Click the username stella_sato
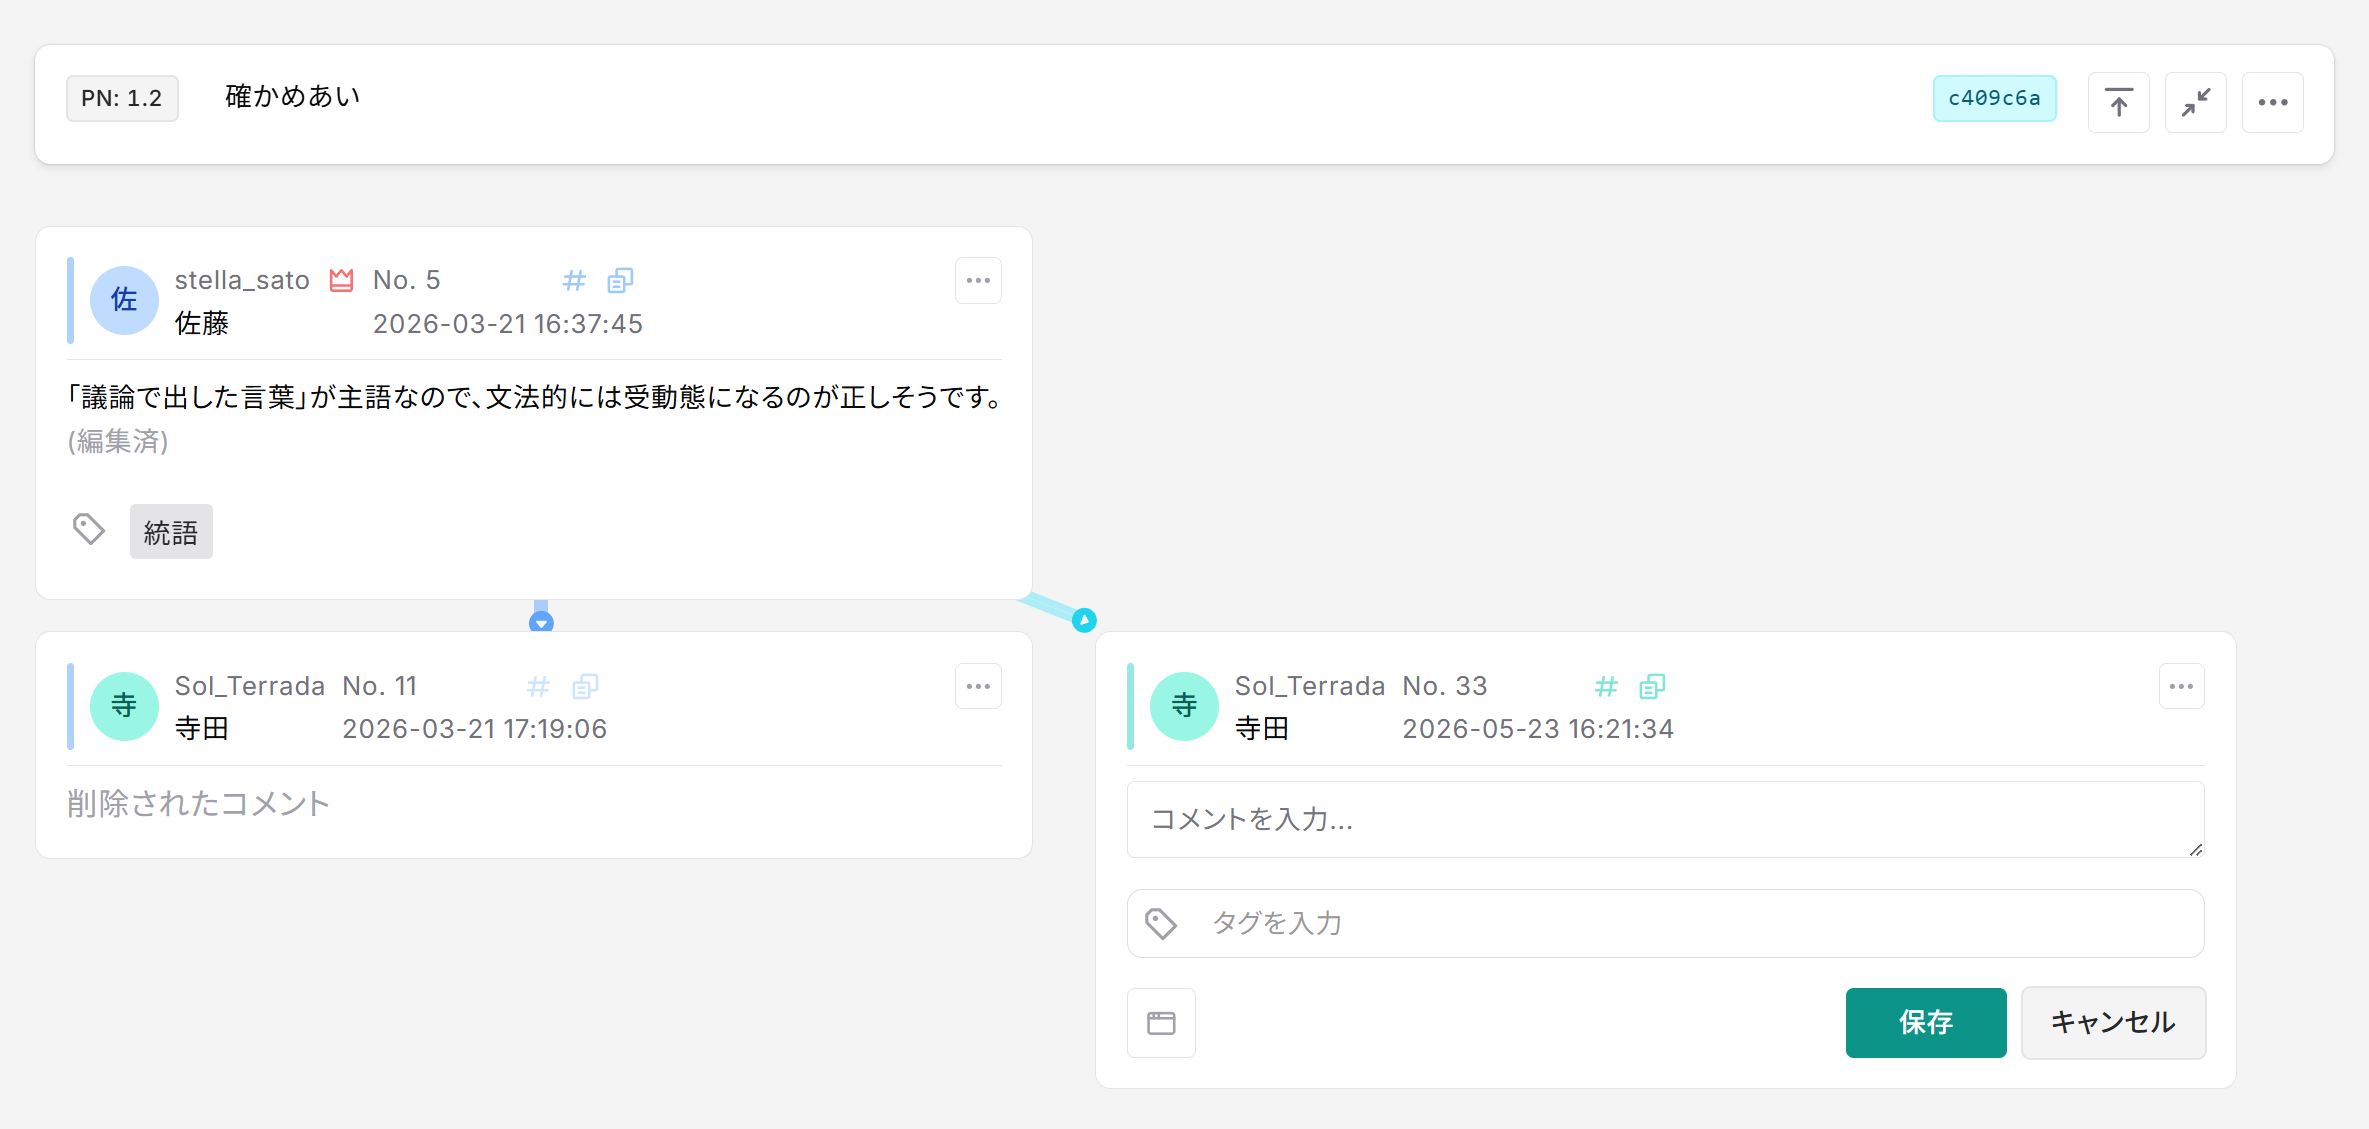 pyautogui.click(x=242, y=280)
